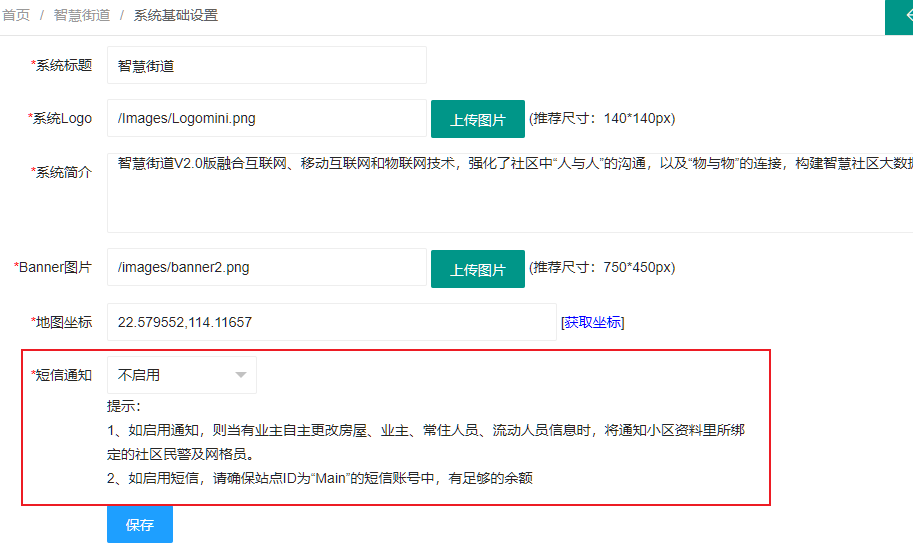Open the 获取坐标 link
The width and height of the screenshot is (913, 558).
pos(592,322)
